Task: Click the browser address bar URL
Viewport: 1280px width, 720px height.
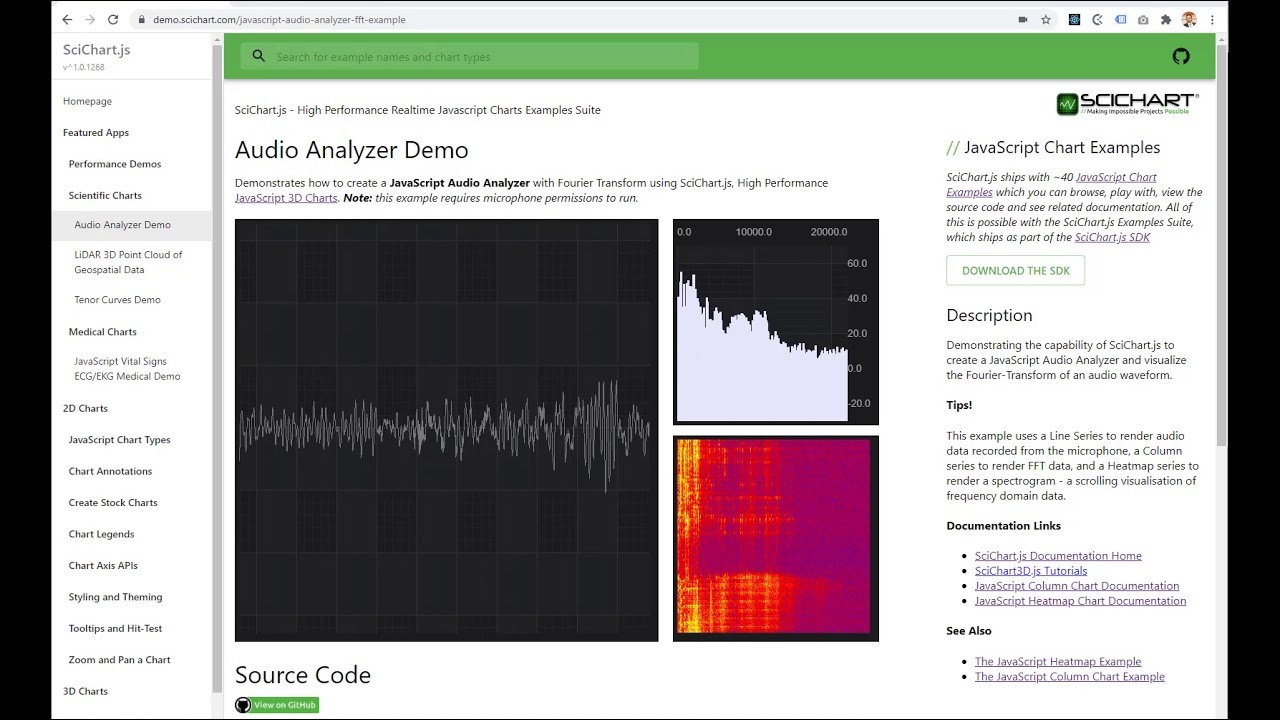Action: [x=279, y=19]
